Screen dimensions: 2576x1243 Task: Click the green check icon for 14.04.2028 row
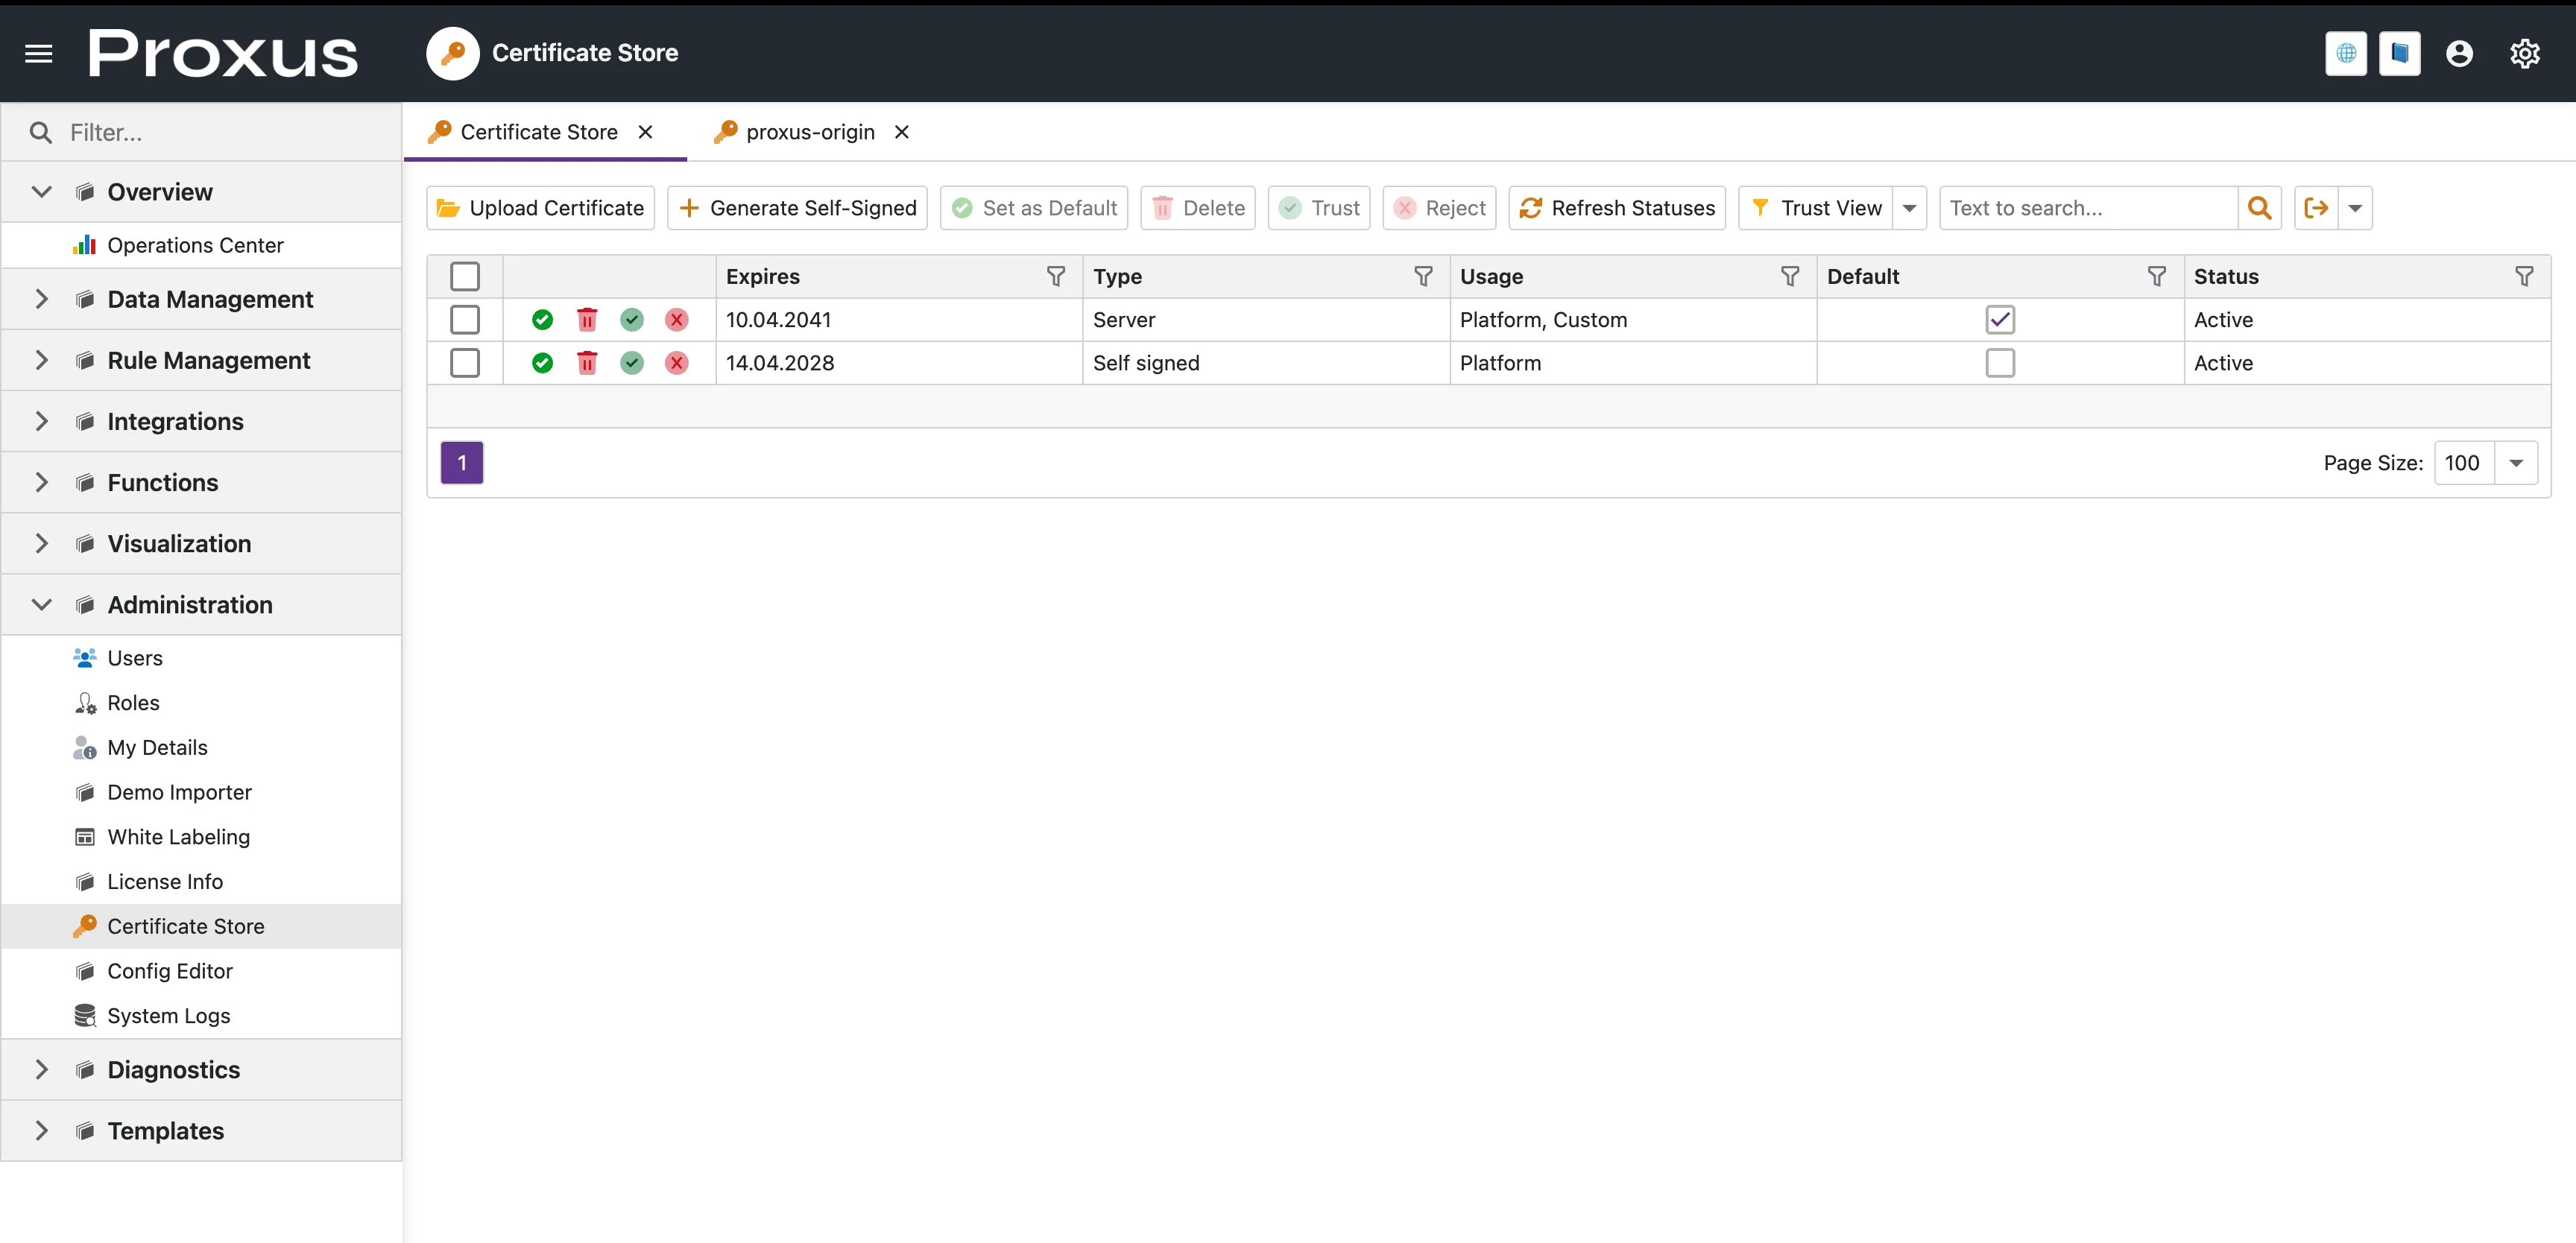tap(542, 363)
